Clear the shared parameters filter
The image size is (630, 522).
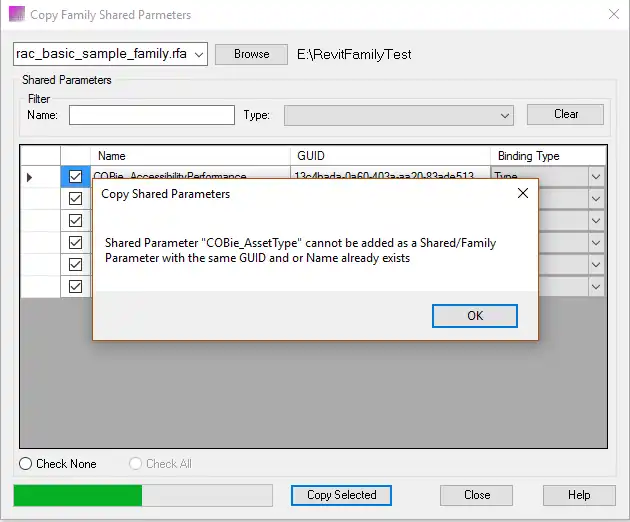pyautogui.click(x=565, y=114)
